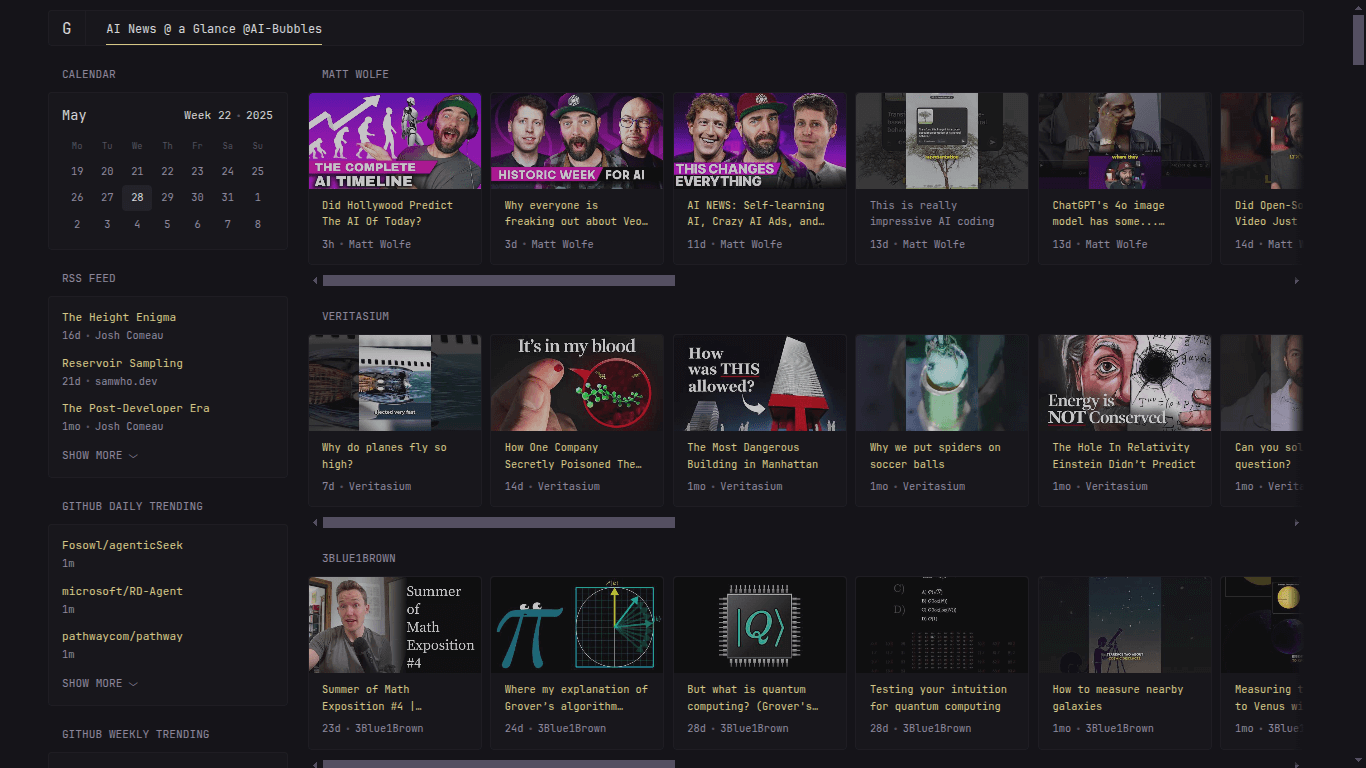Image resolution: width=1366 pixels, height=768 pixels.
Task: Open 'How One Company Secretly Poisoned' title
Action: point(573,455)
